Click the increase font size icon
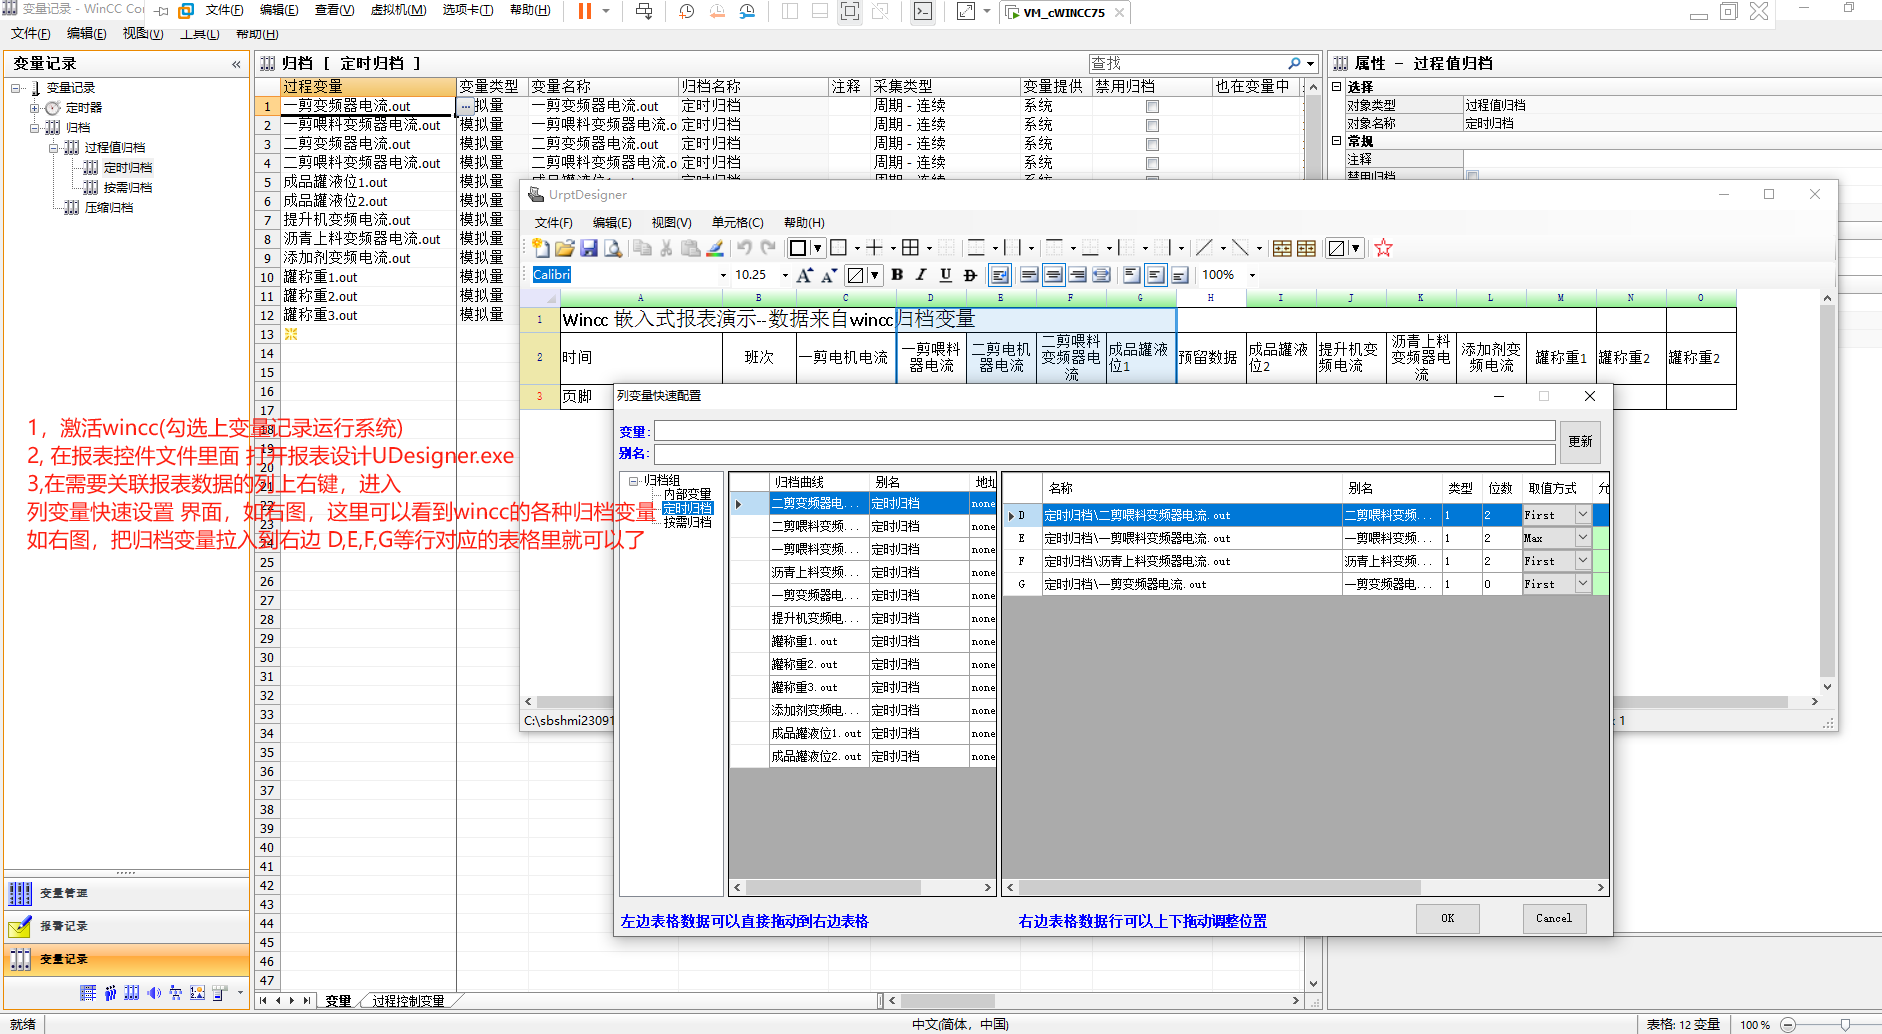The height and width of the screenshot is (1034, 1882). pos(804,275)
